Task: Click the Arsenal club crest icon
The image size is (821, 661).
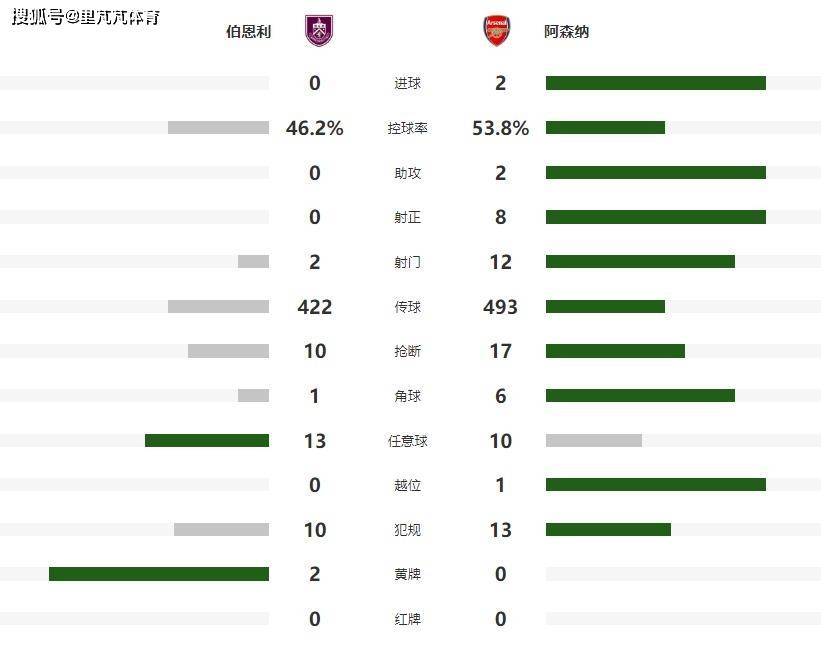Action: click(x=496, y=31)
